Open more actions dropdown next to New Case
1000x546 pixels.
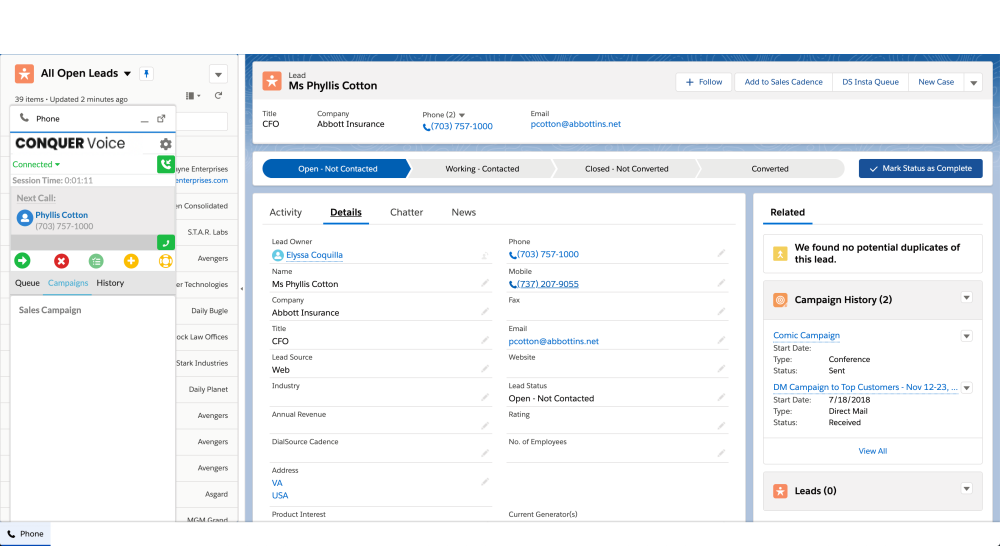973,82
